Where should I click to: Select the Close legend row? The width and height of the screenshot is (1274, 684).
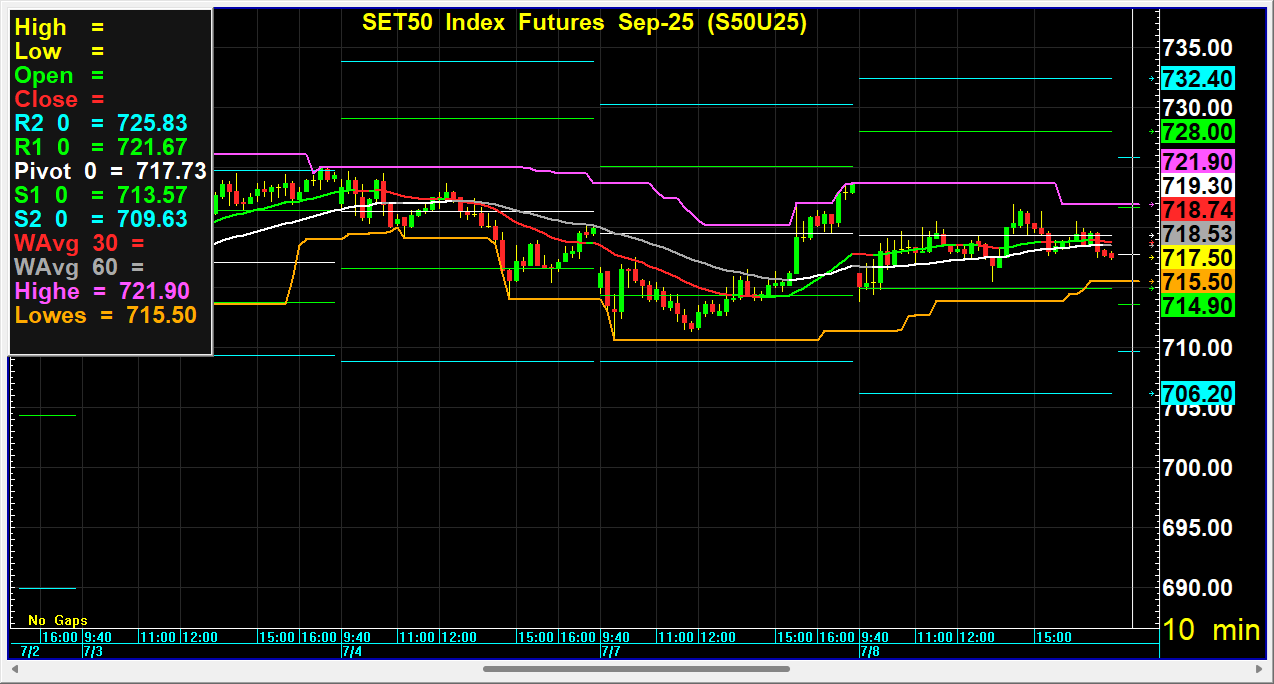click(x=59, y=99)
